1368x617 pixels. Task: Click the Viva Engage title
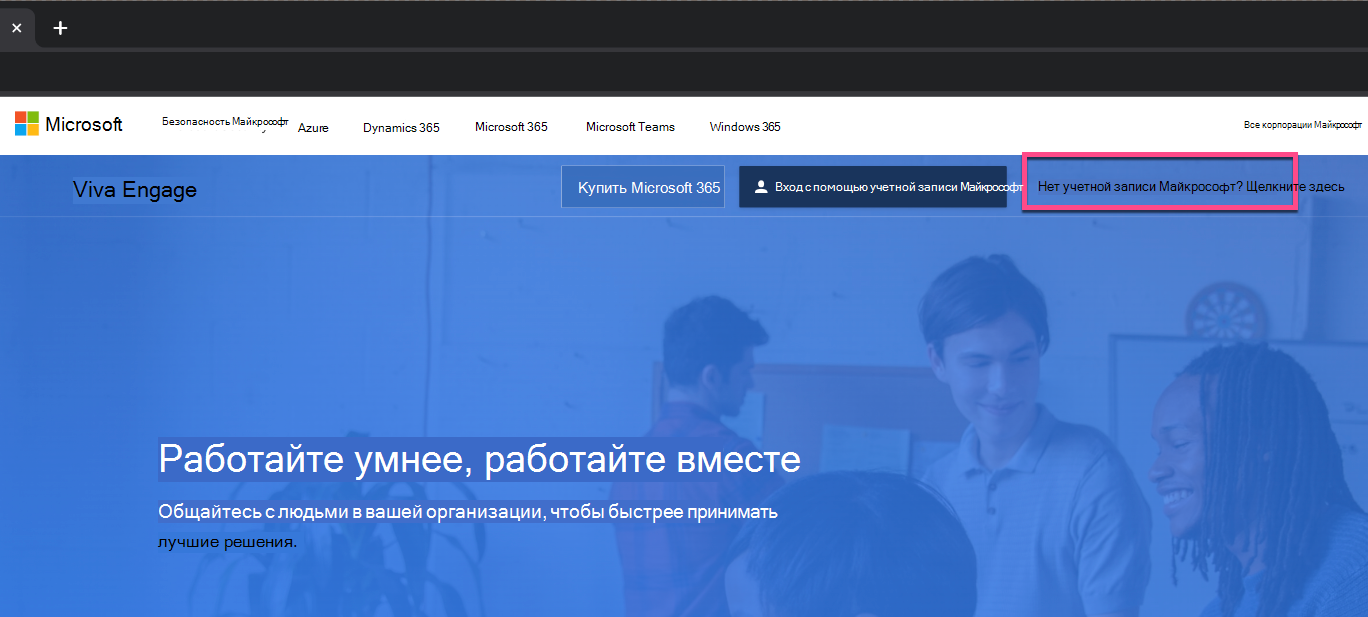(x=135, y=189)
